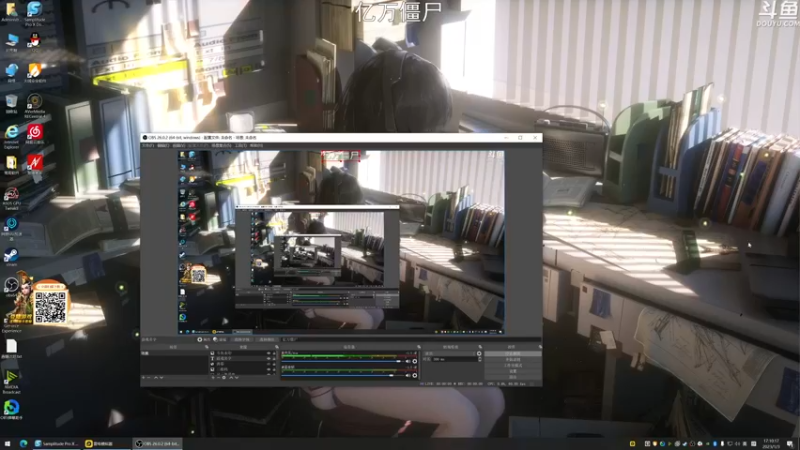Add a new source with plus icon
Image resolution: width=800 pixels, height=450 pixels.
[x=213, y=378]
